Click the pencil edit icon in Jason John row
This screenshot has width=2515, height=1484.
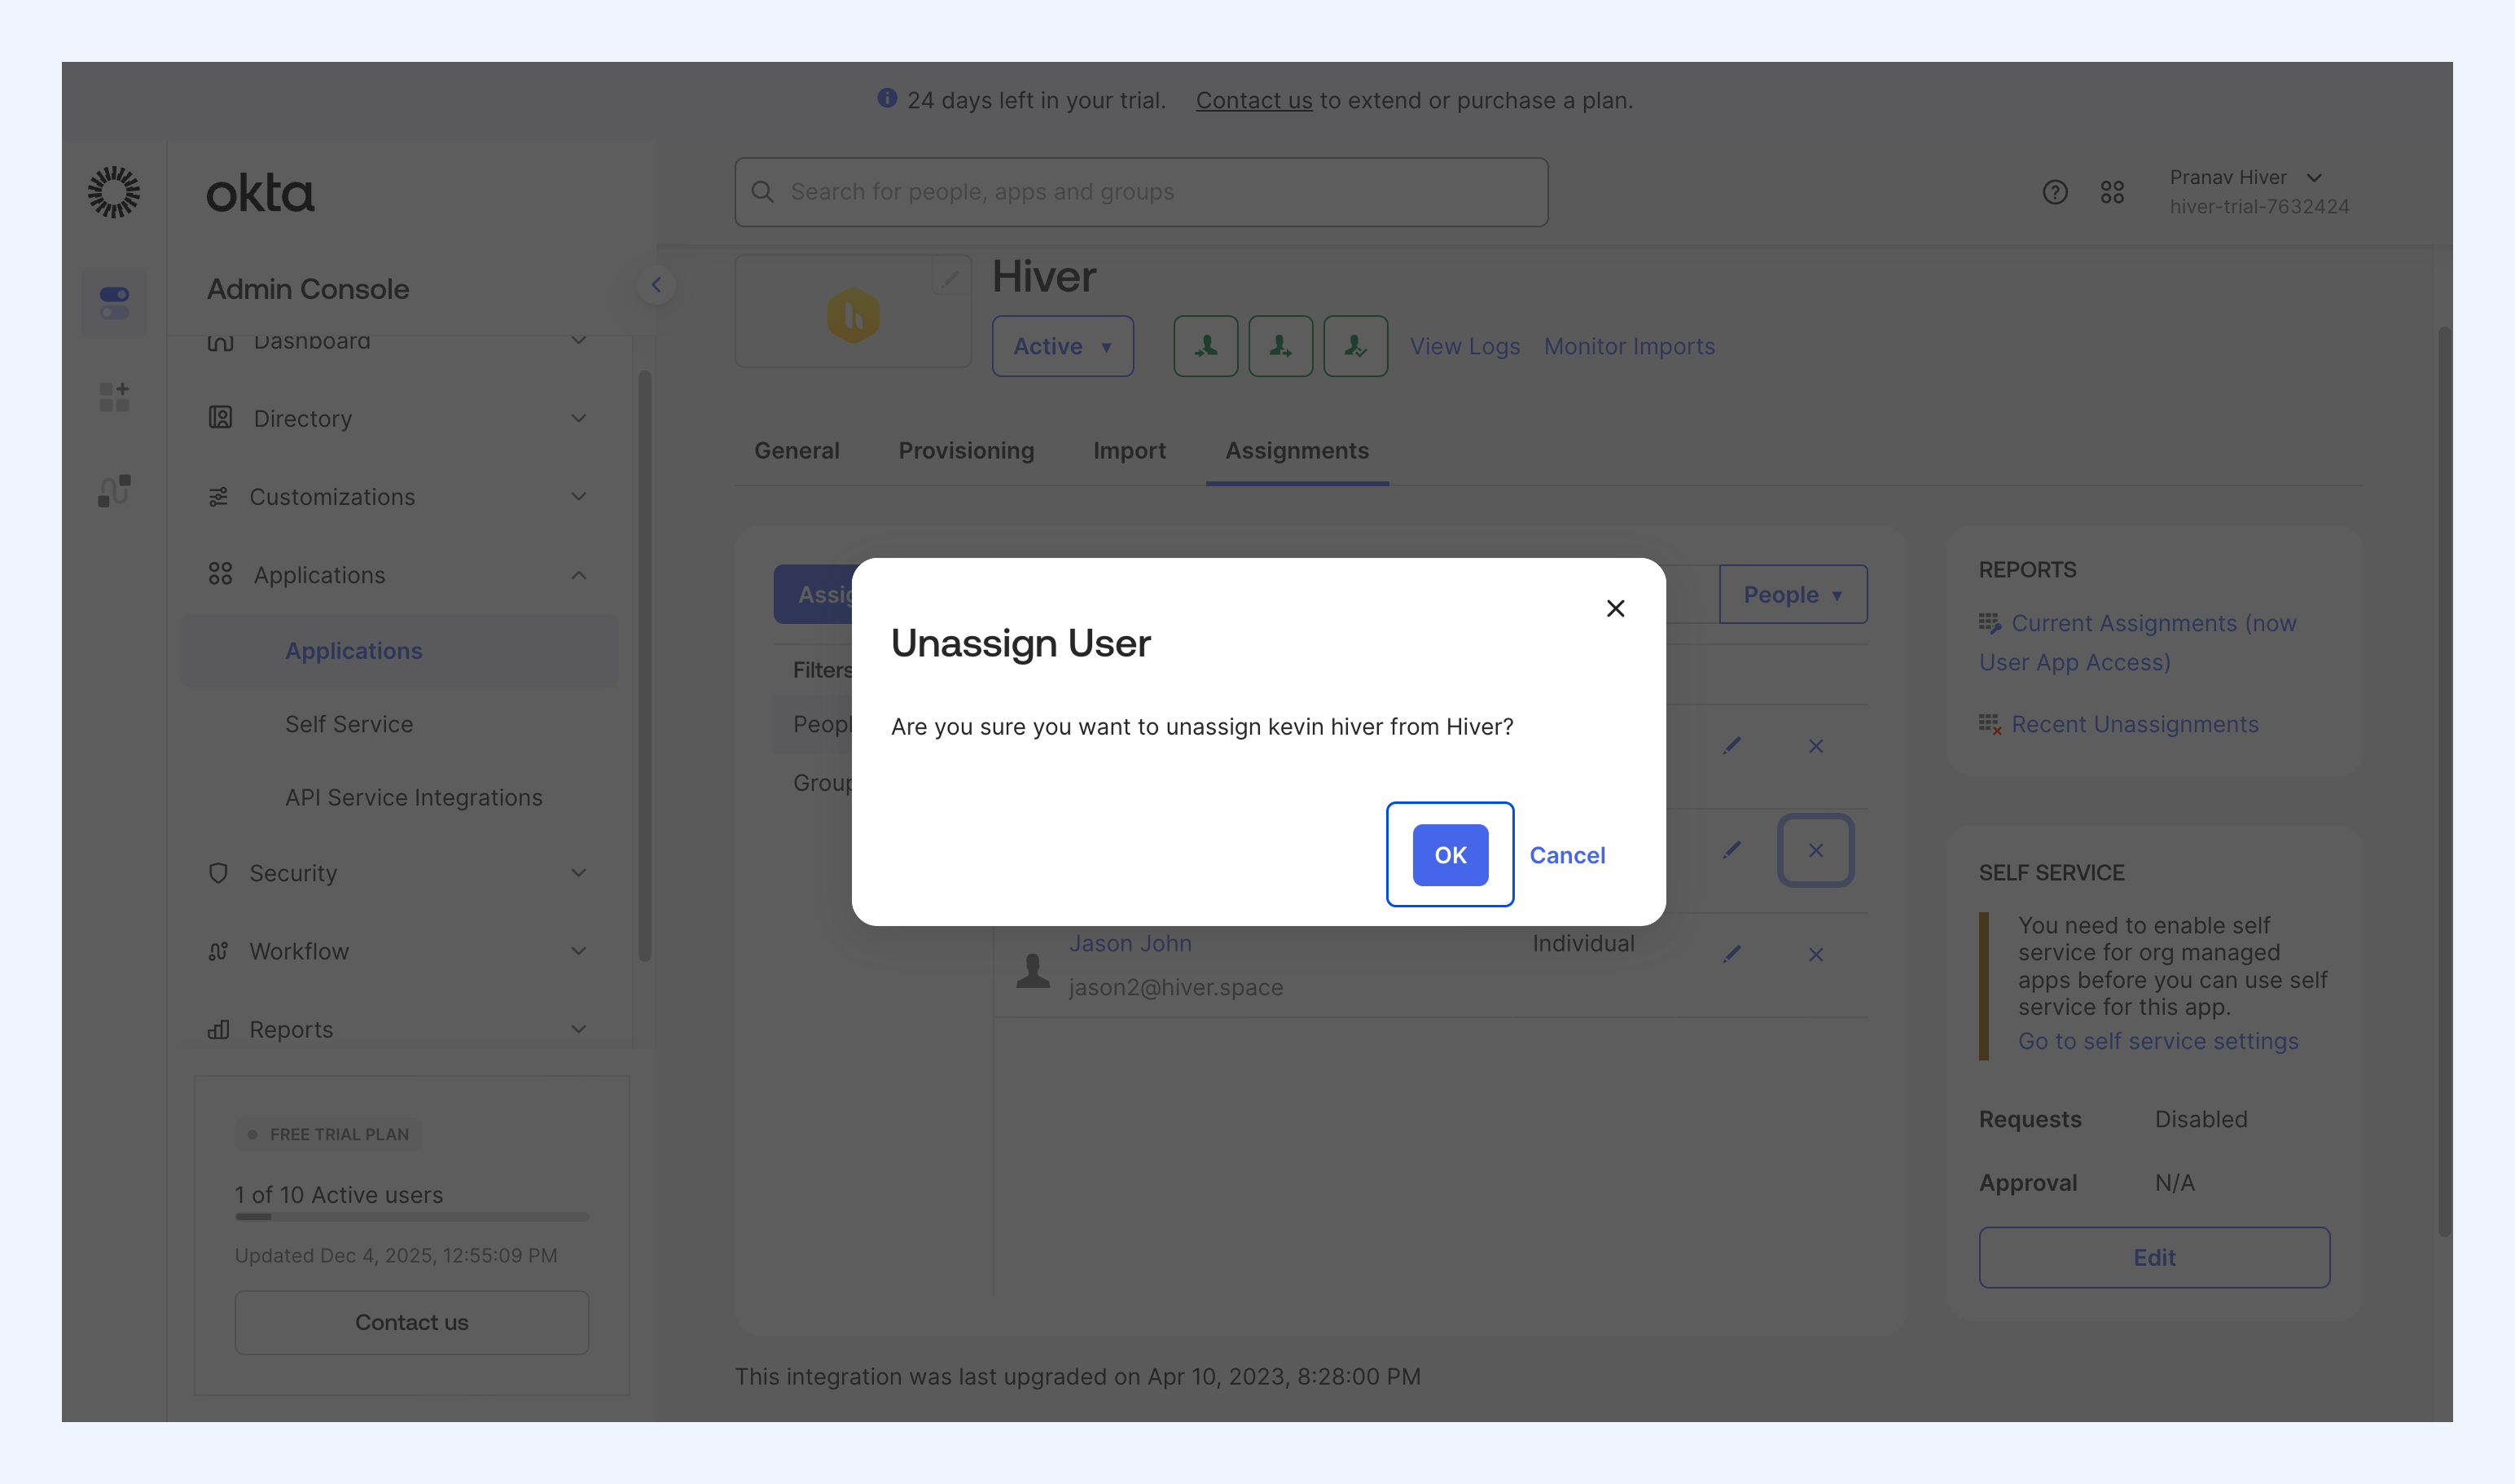point(1732,954)
